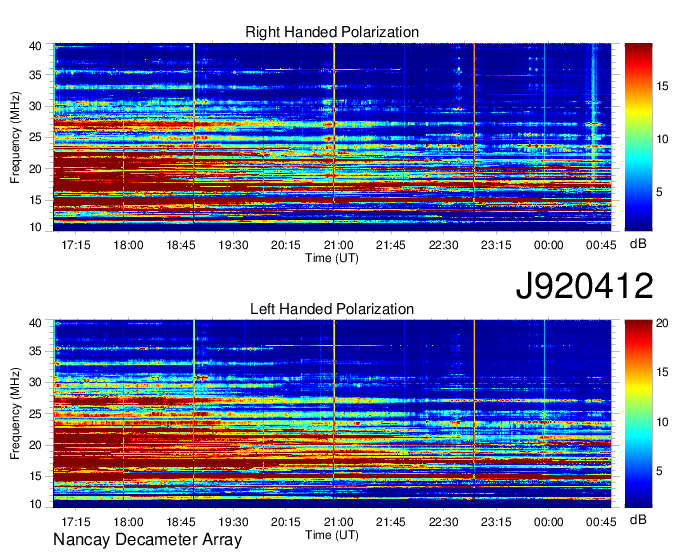
Task: Click the Left Handed plot's color scale bar
Action: (x=638, y=414)
